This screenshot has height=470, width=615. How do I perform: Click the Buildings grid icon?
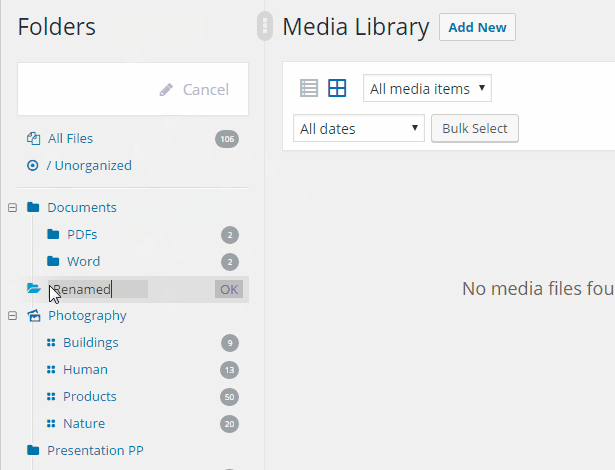click(51, 342)
